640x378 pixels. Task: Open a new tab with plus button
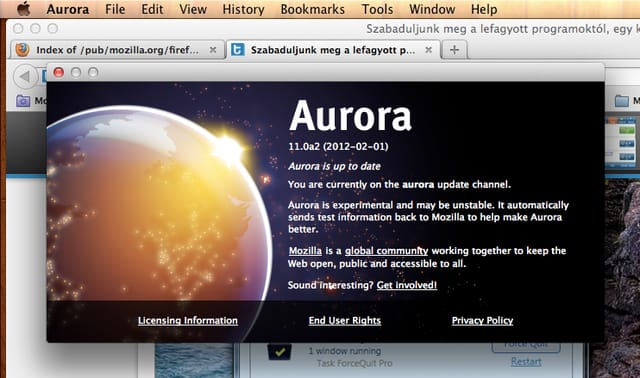coord(454,50)
